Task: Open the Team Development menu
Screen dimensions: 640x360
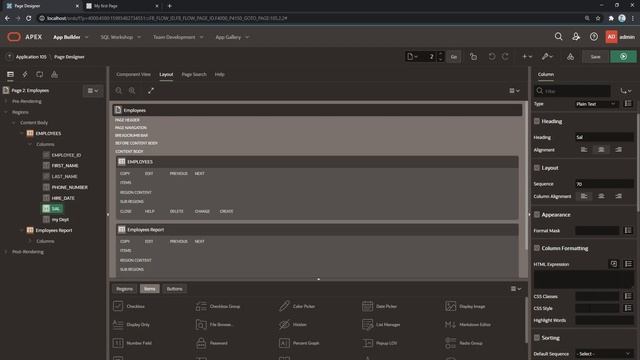Action: point(178,37)
